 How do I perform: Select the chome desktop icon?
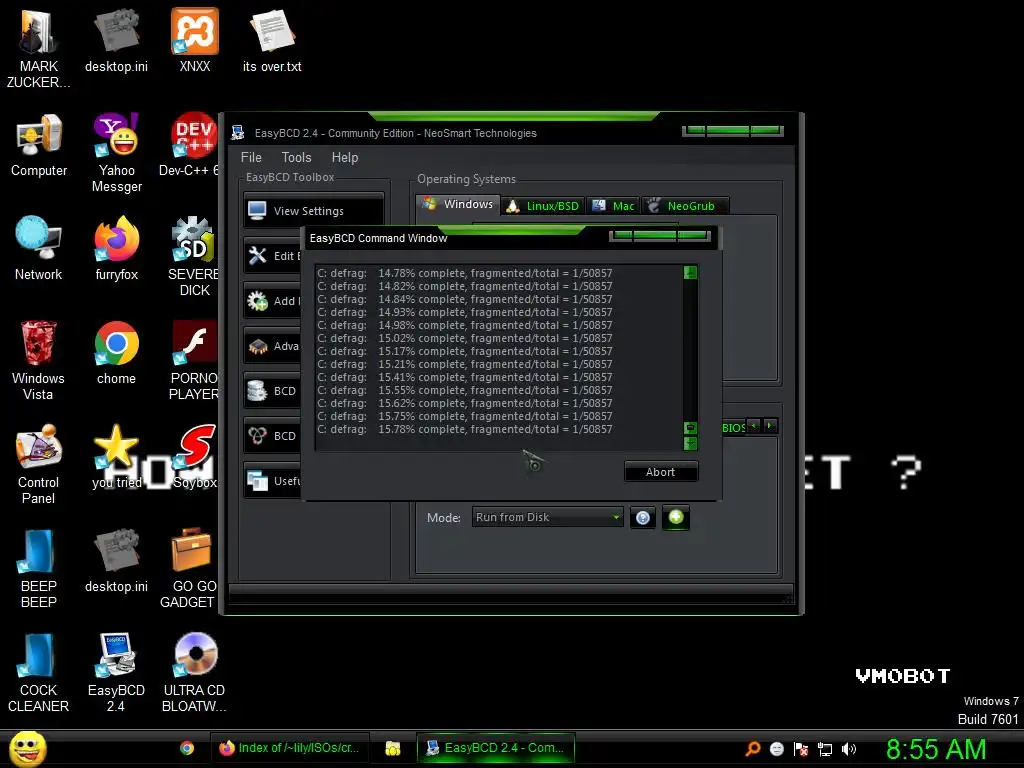point(116,353)
